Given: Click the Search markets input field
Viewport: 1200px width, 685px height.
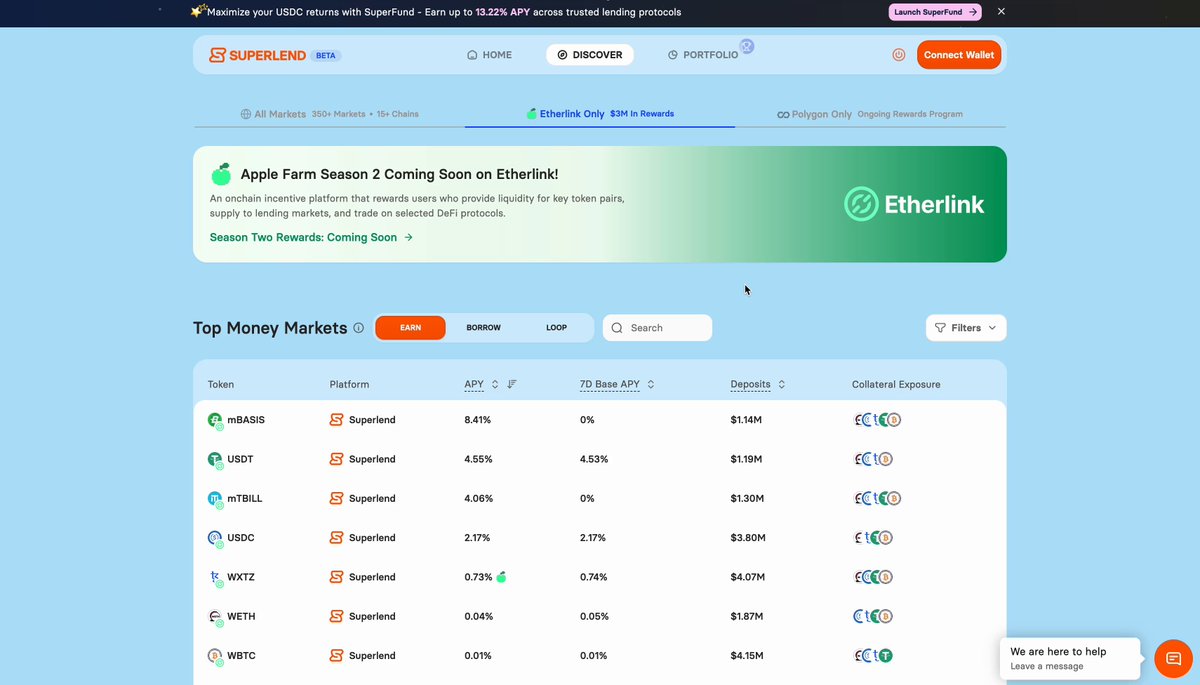Looking at the screenshot, I should click(x=657, y=328).
